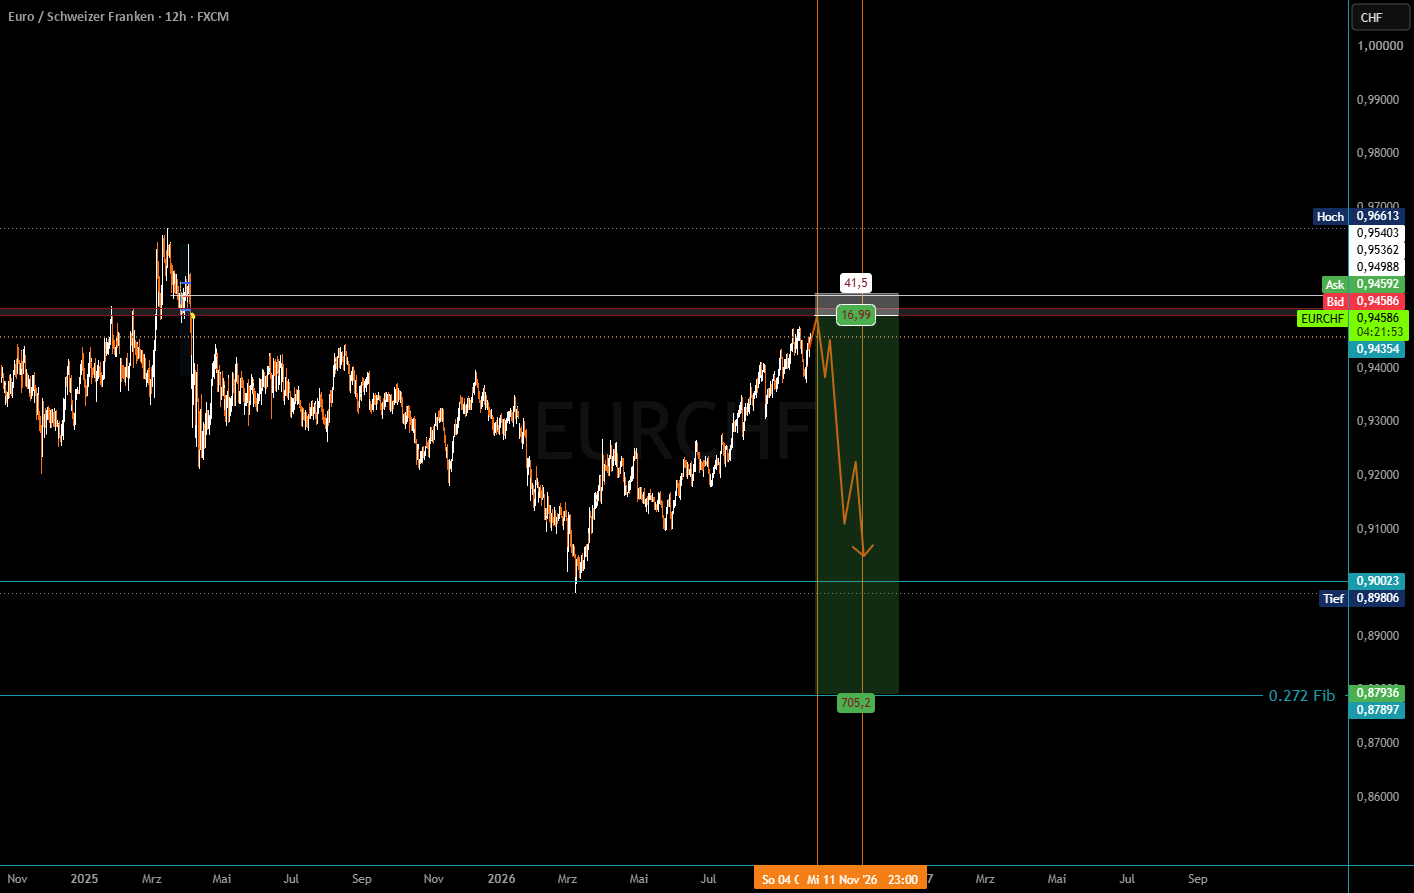Select the 0.272 Fib level label
This screenshot has height=893, width=1414.
pos(1301,695)
